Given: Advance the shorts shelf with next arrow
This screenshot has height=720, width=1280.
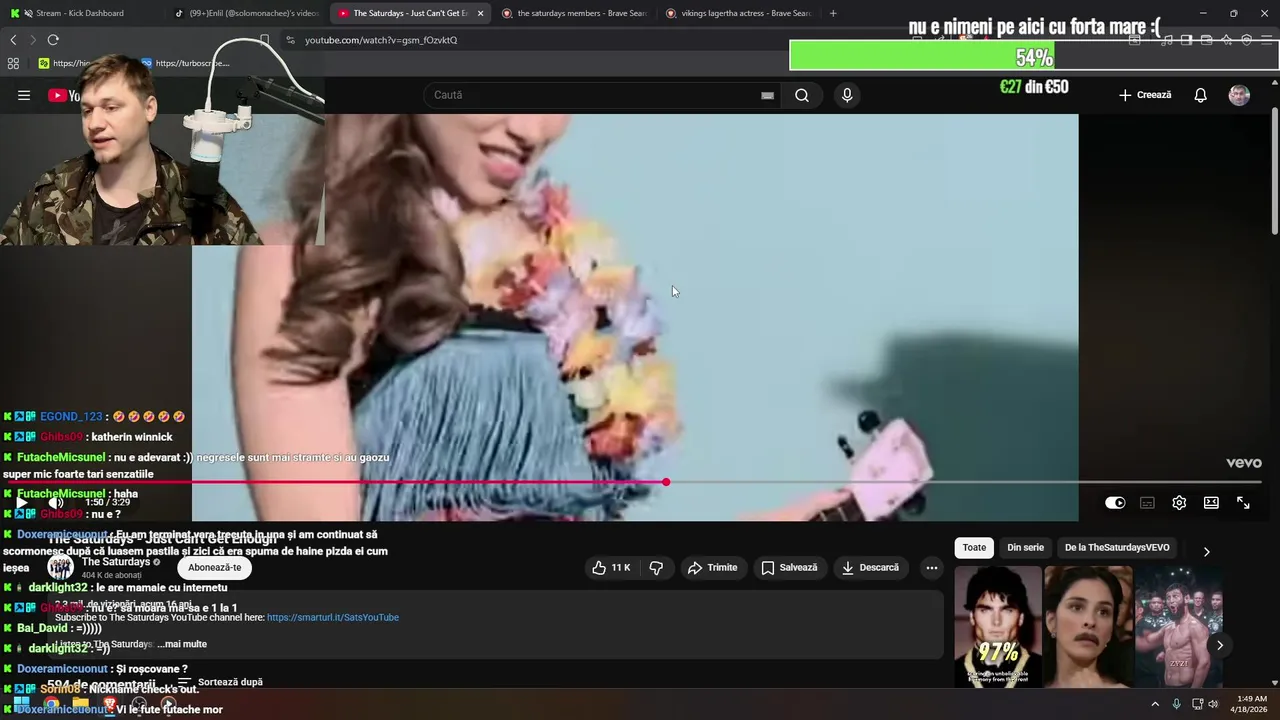Looking at the screenshot, I should [x=1219, y=645].
